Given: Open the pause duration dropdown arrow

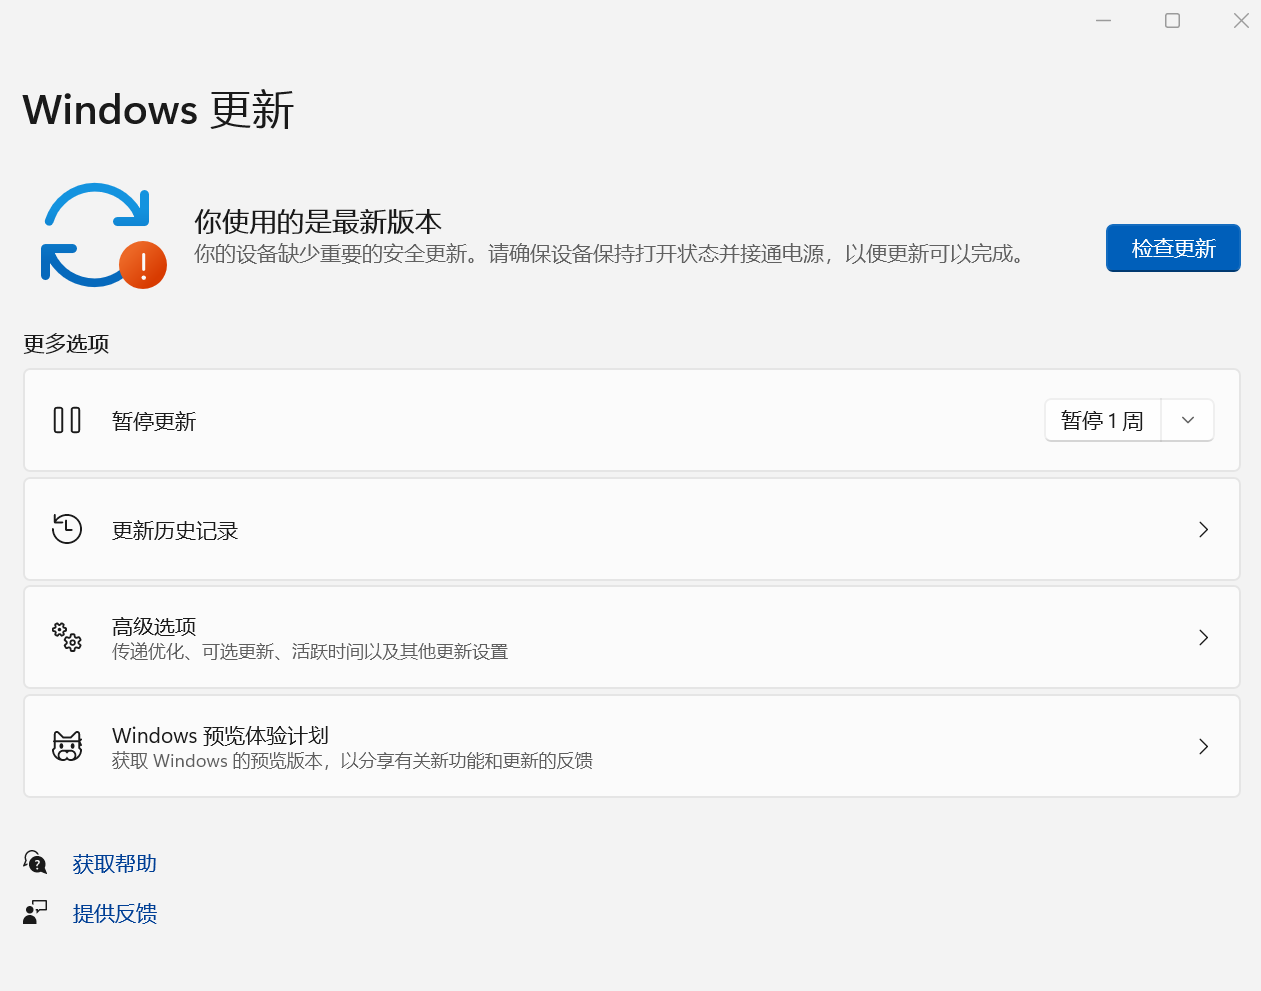Looking at the screenshot, I should pyautogui.click(x=1188, y=420).
